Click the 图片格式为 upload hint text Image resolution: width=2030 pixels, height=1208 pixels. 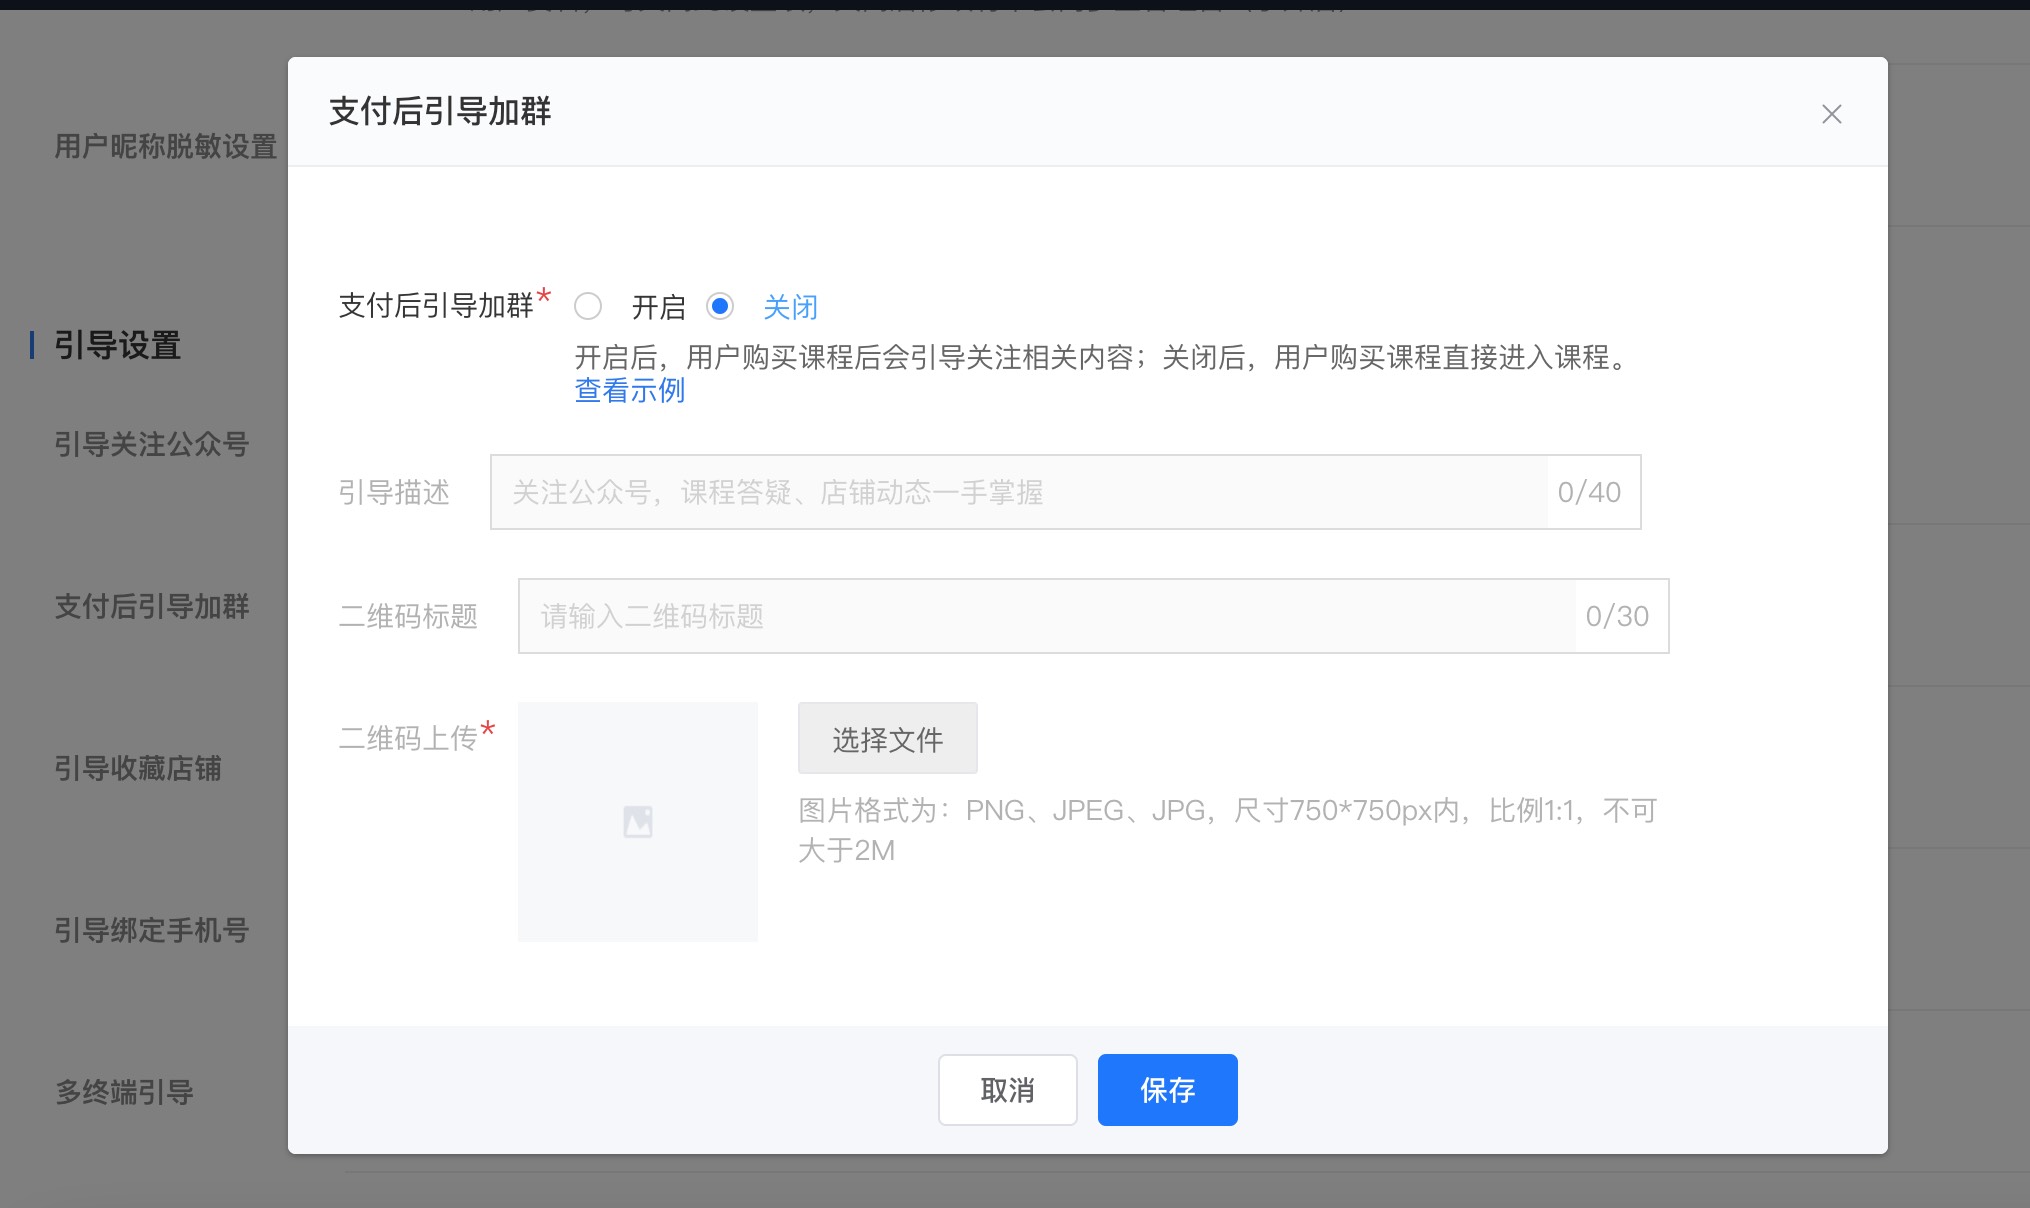[1228, 830]
